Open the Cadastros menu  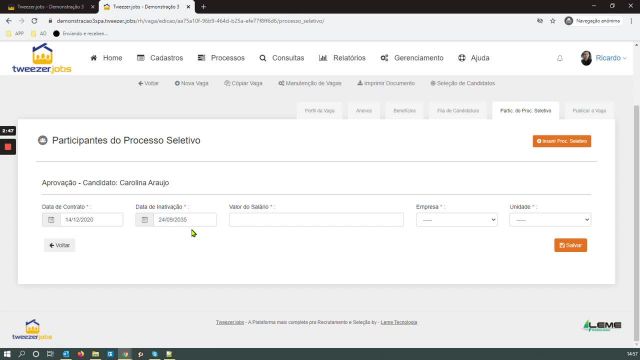[160, 58]
